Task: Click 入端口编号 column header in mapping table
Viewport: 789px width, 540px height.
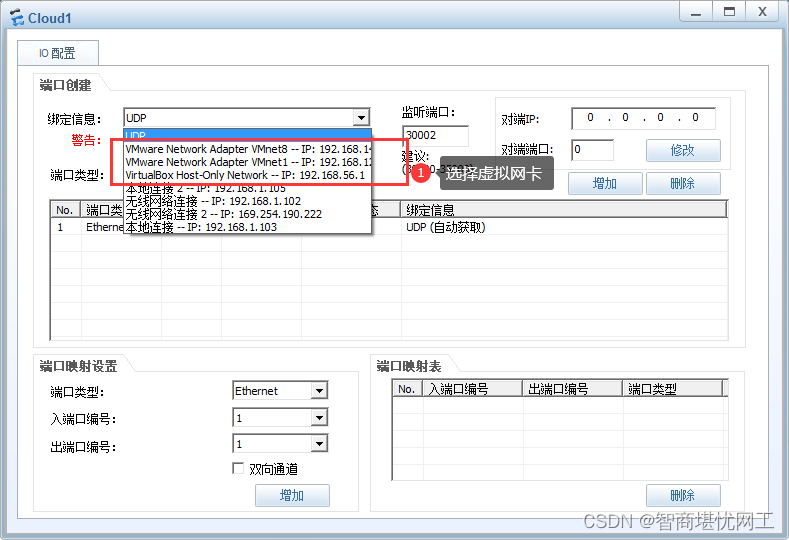Action: pos(472,389)
